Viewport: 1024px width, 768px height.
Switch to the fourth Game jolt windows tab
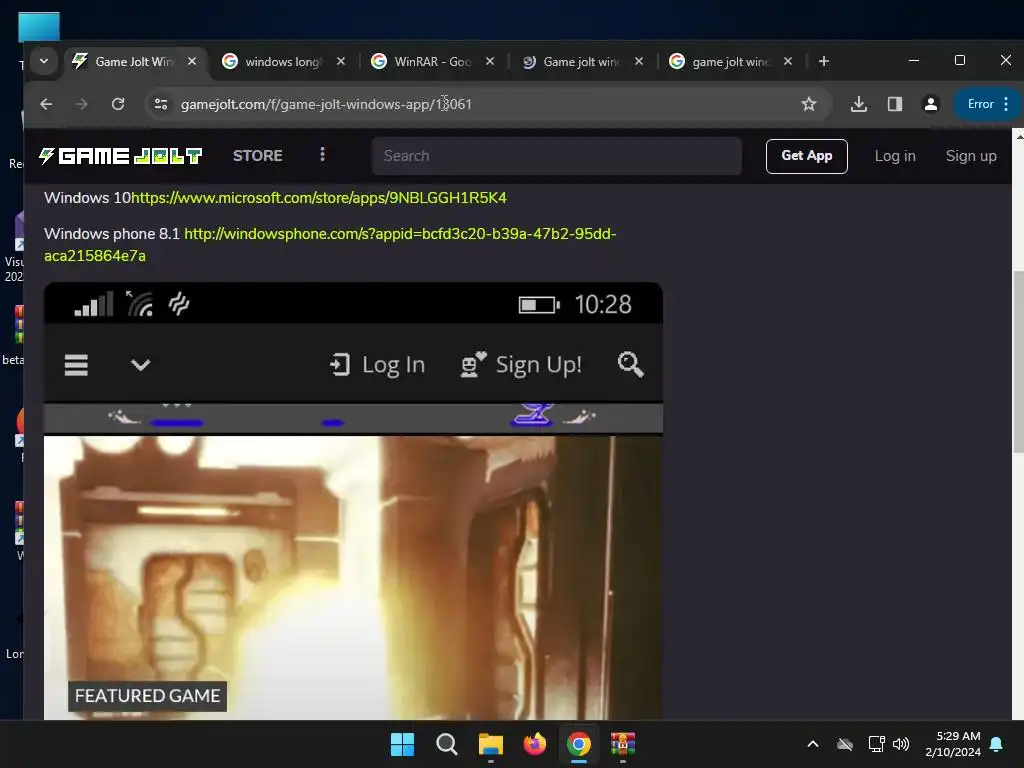(x=581, y=61)
